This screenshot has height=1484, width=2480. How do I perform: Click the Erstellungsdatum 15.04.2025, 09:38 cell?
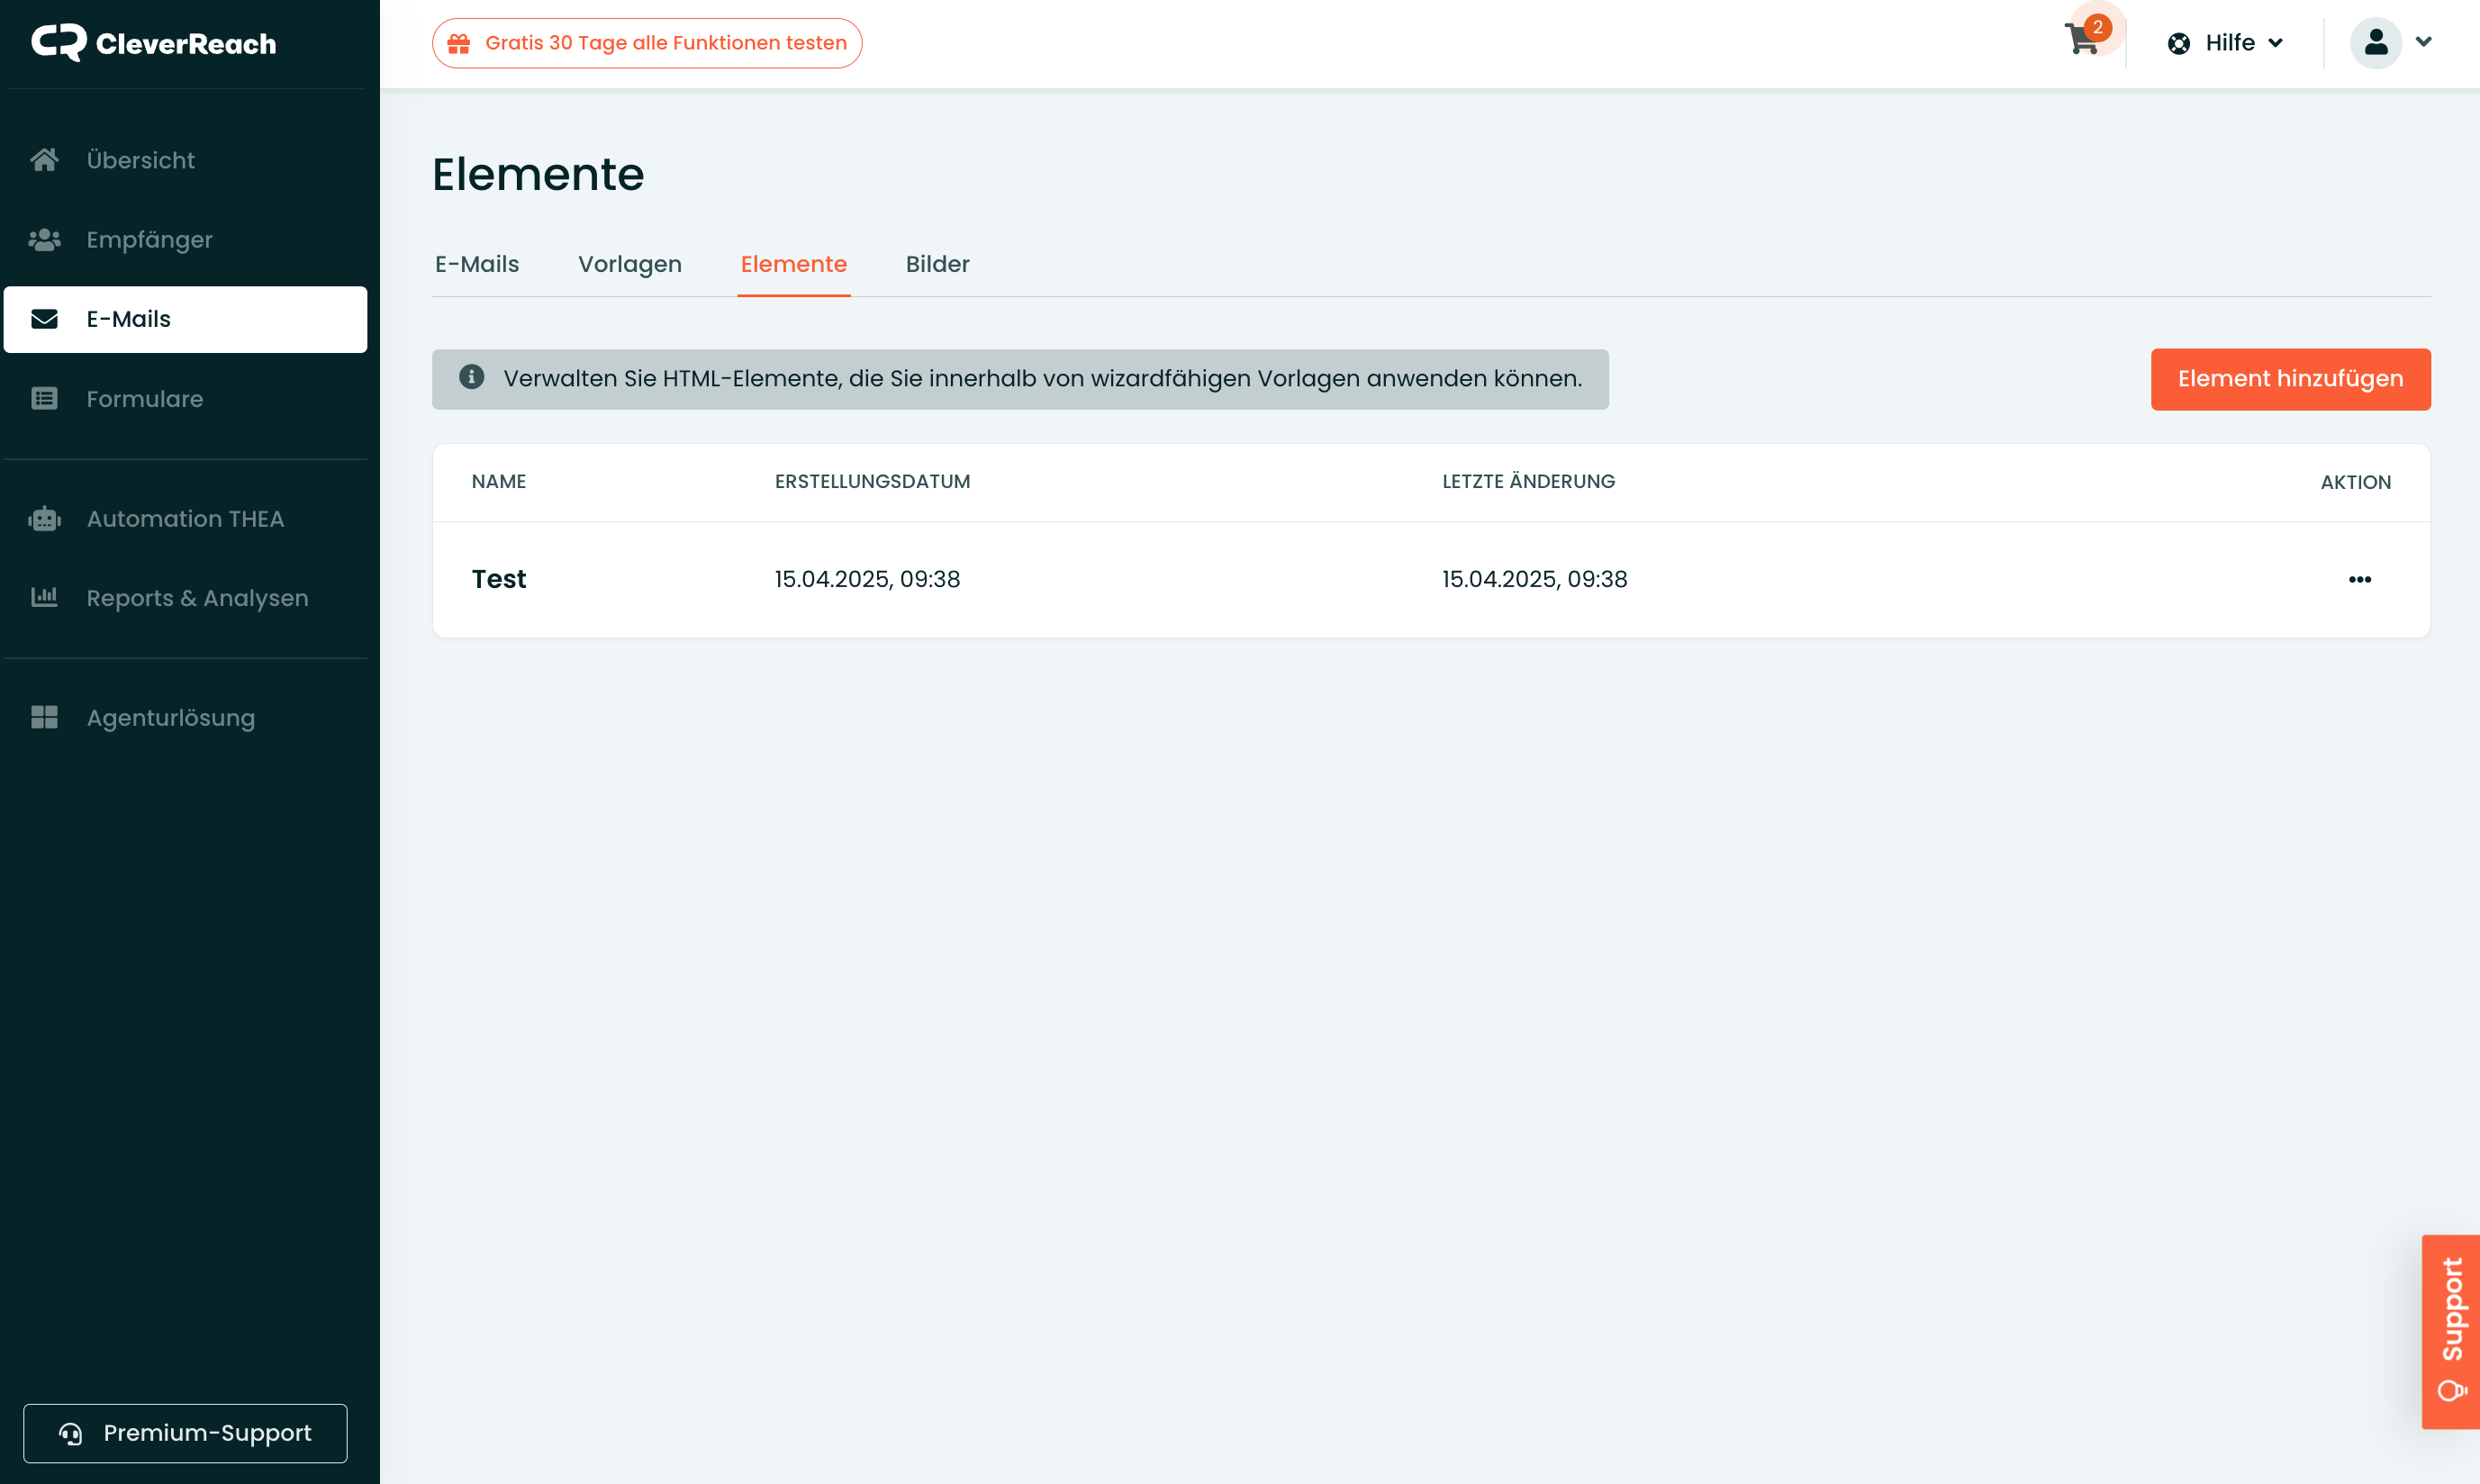point(867,580)
